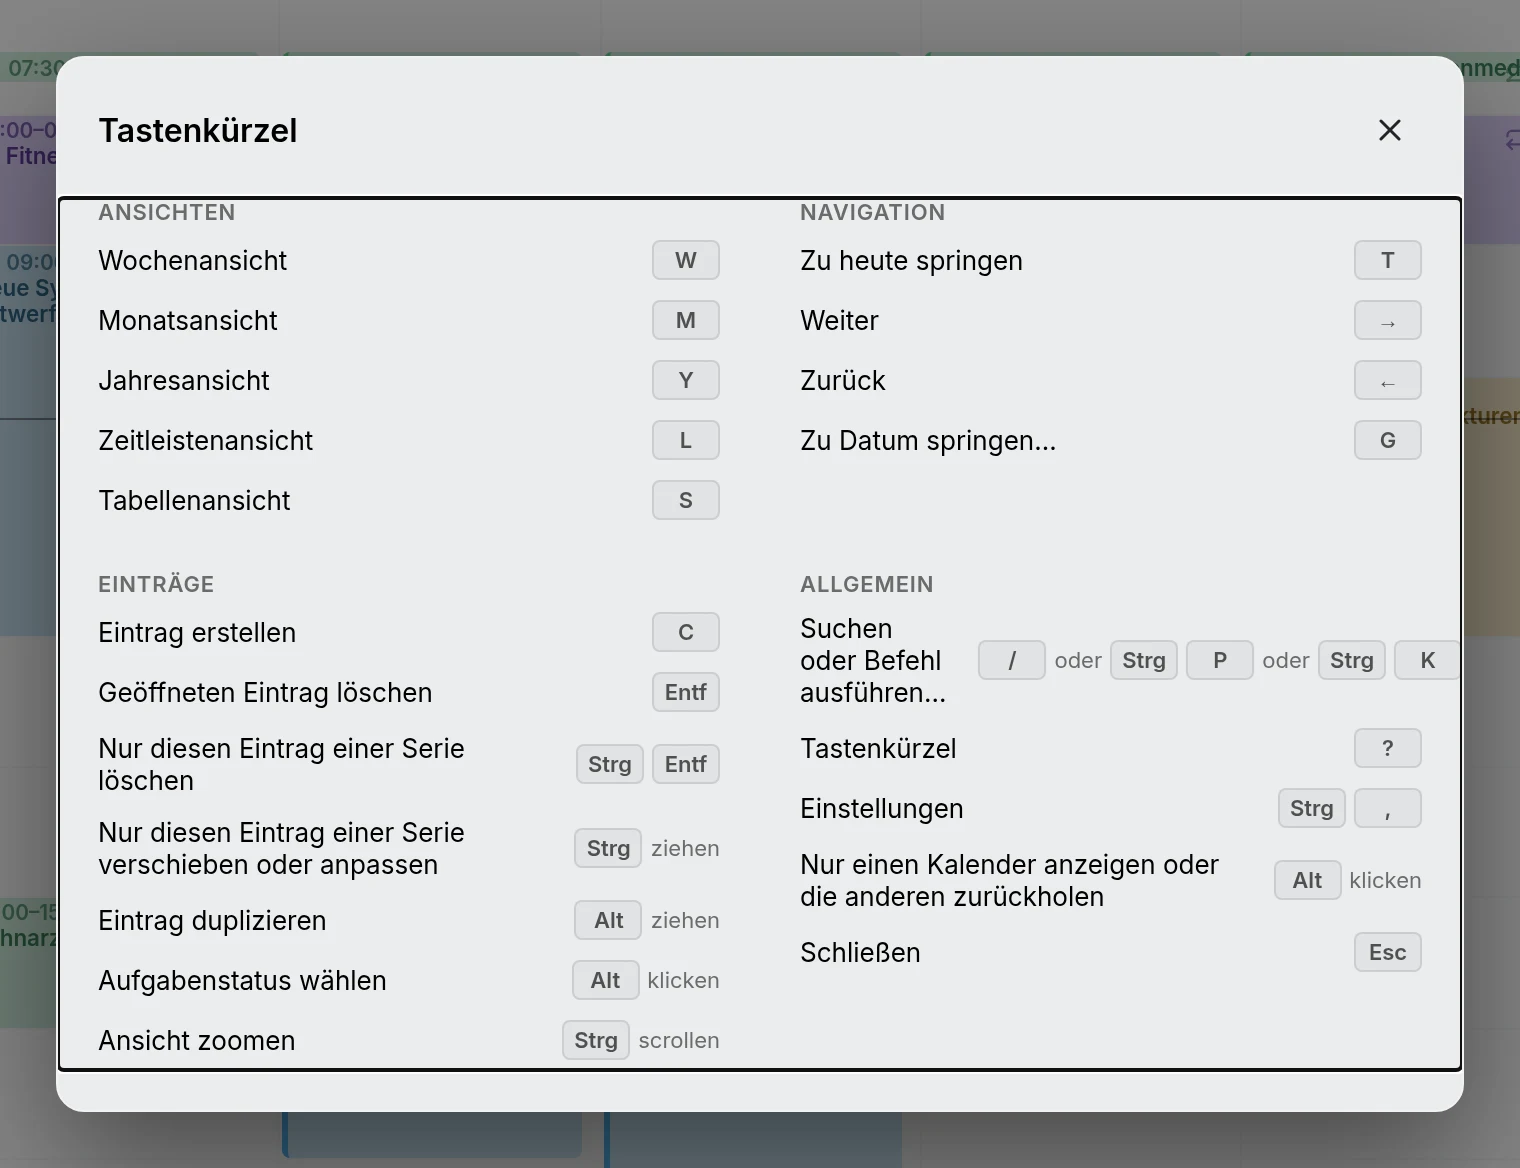Click the "G" key cap
This screenshot has height=1168, width=1520.
click(1388, 440)
